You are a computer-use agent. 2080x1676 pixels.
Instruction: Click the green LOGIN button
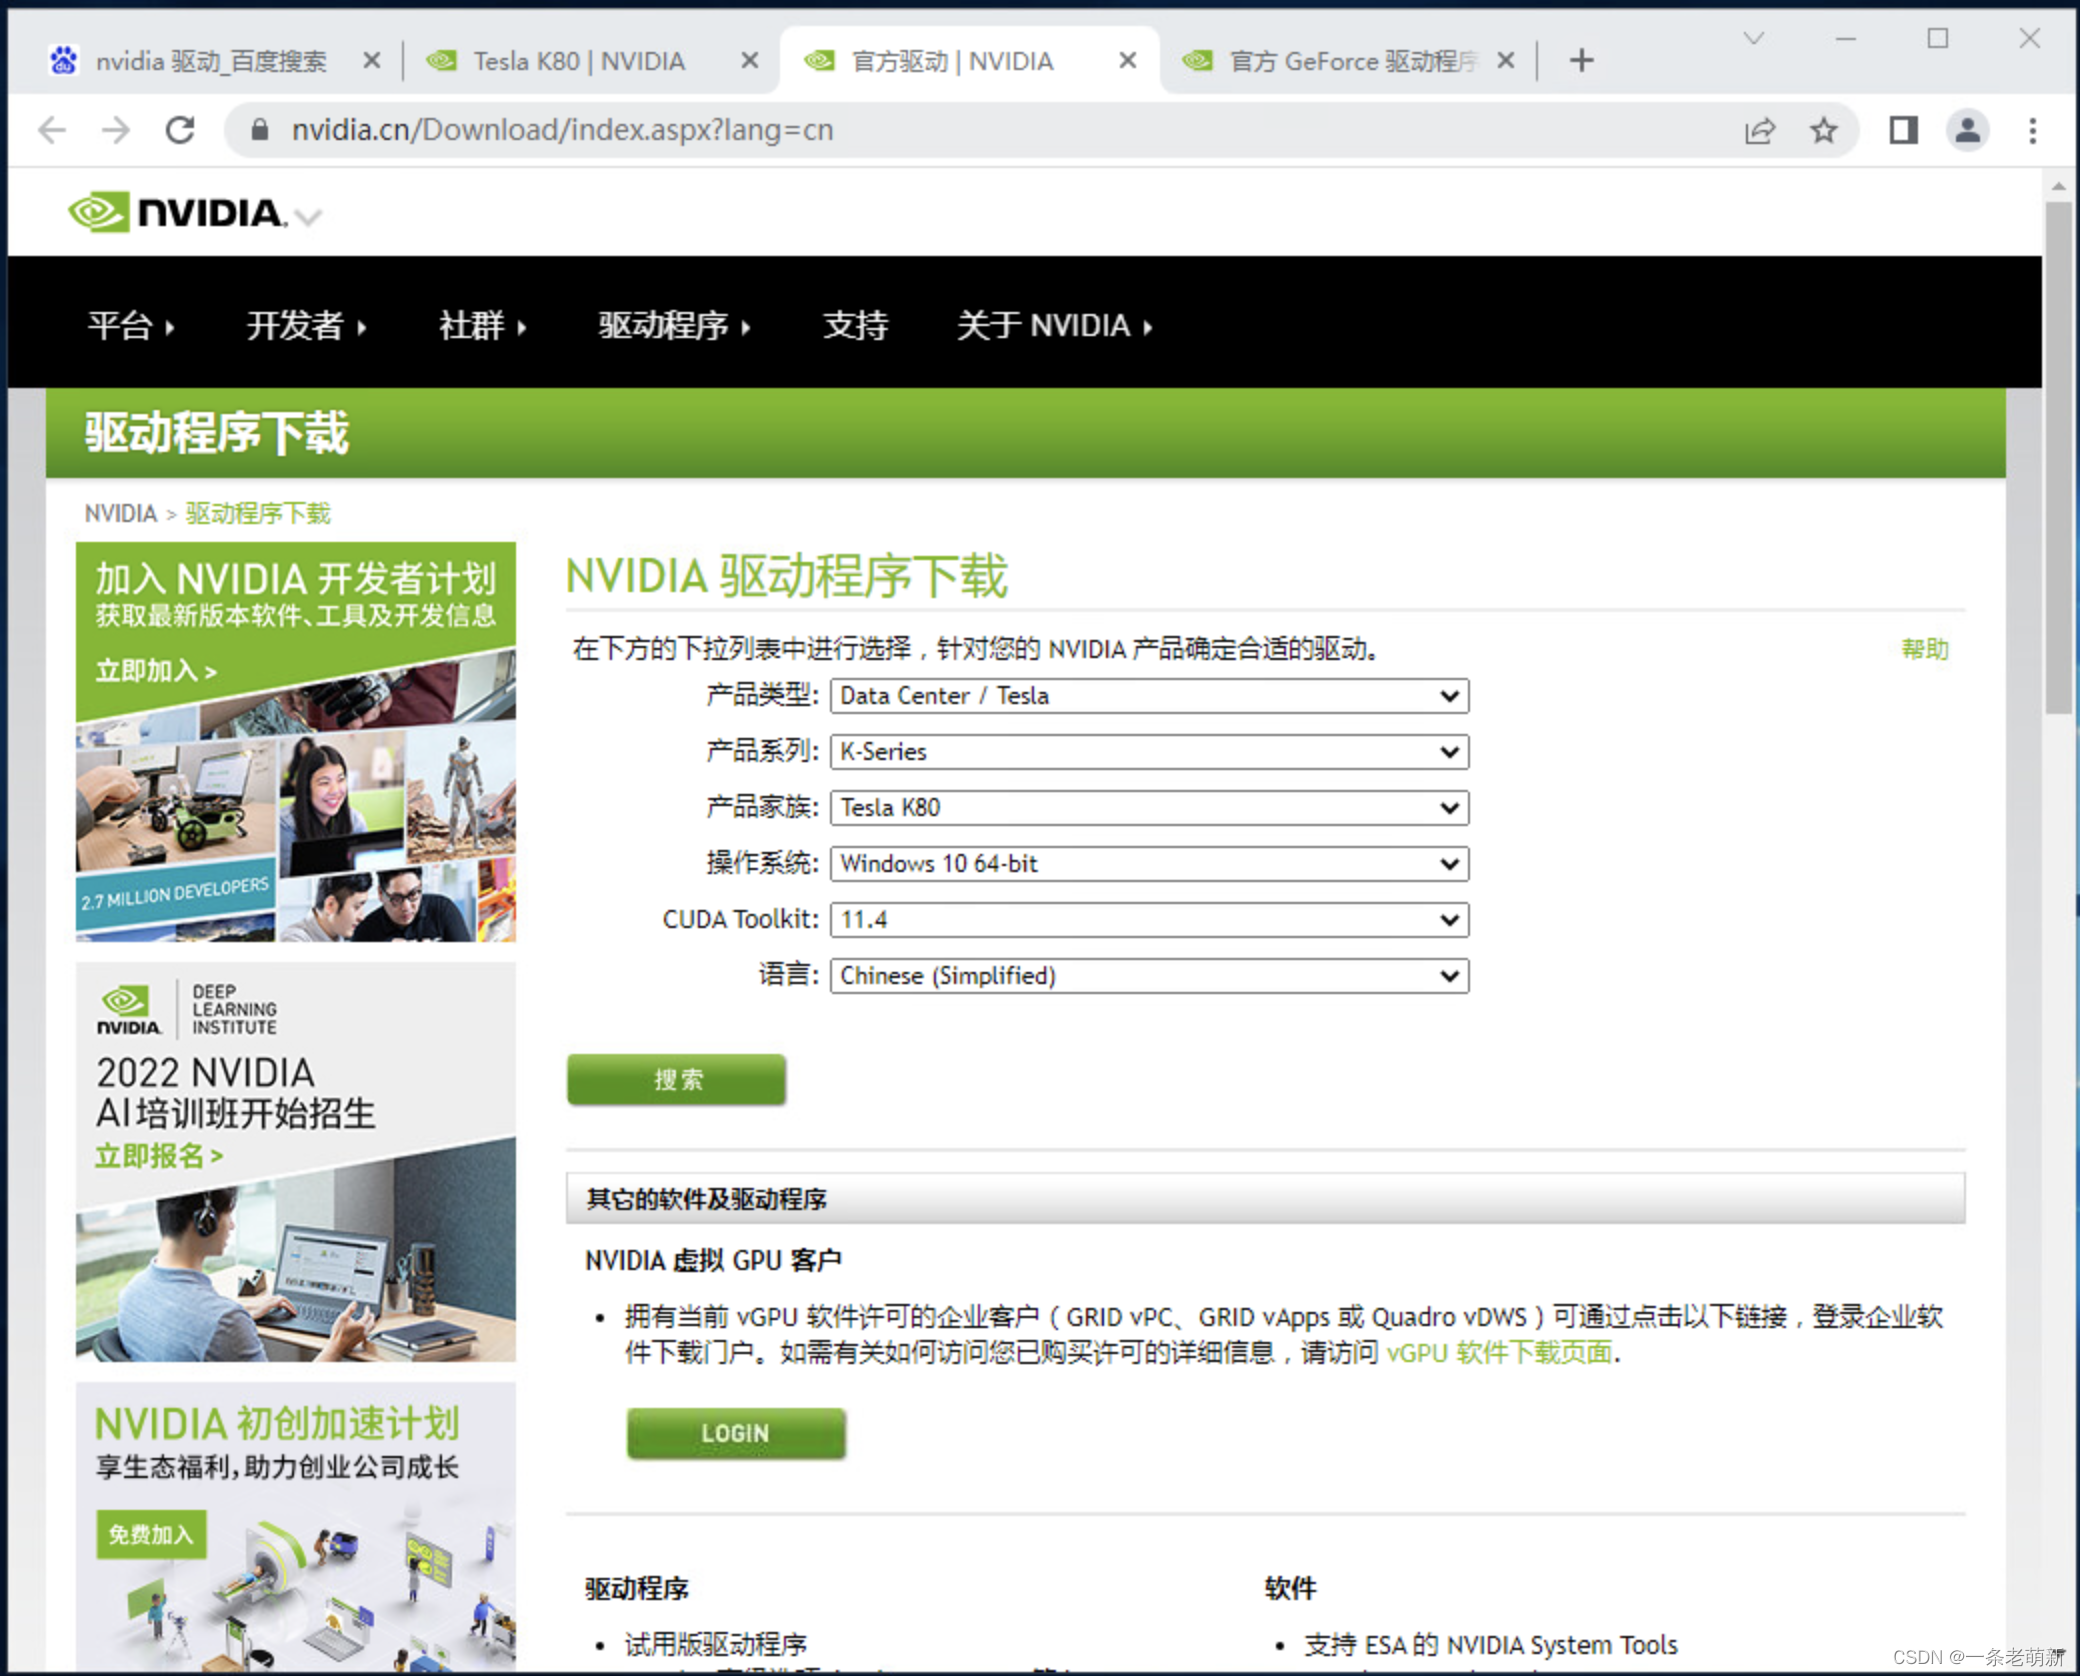[735, 1433]
